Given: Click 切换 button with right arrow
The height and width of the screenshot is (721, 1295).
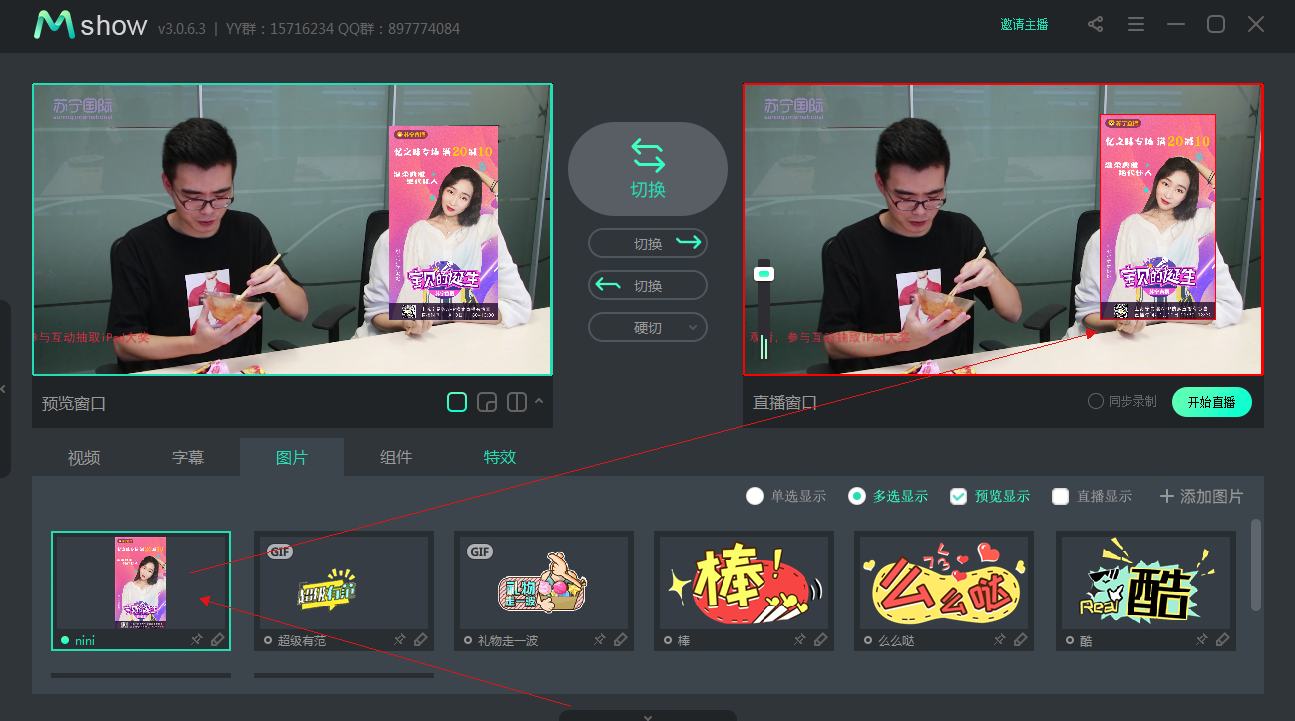Looking at the screenshot, I should tap(648, 243).
